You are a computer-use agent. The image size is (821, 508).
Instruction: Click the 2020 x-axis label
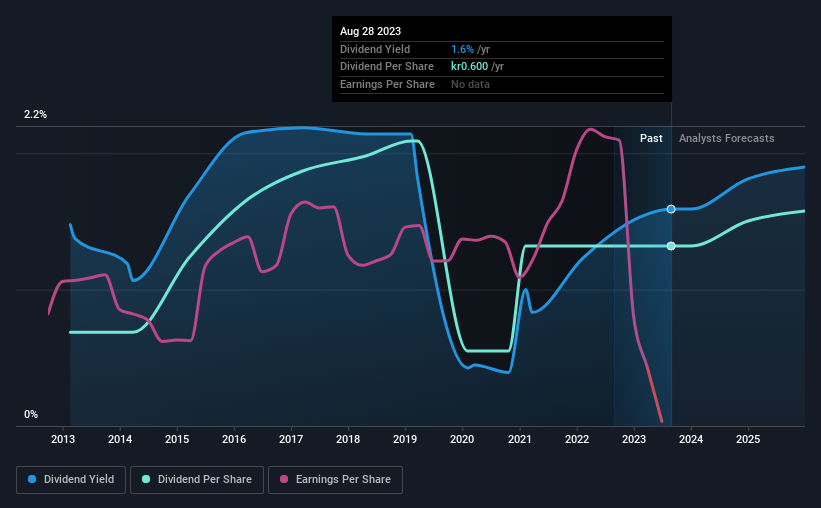[x=462, y=439]
